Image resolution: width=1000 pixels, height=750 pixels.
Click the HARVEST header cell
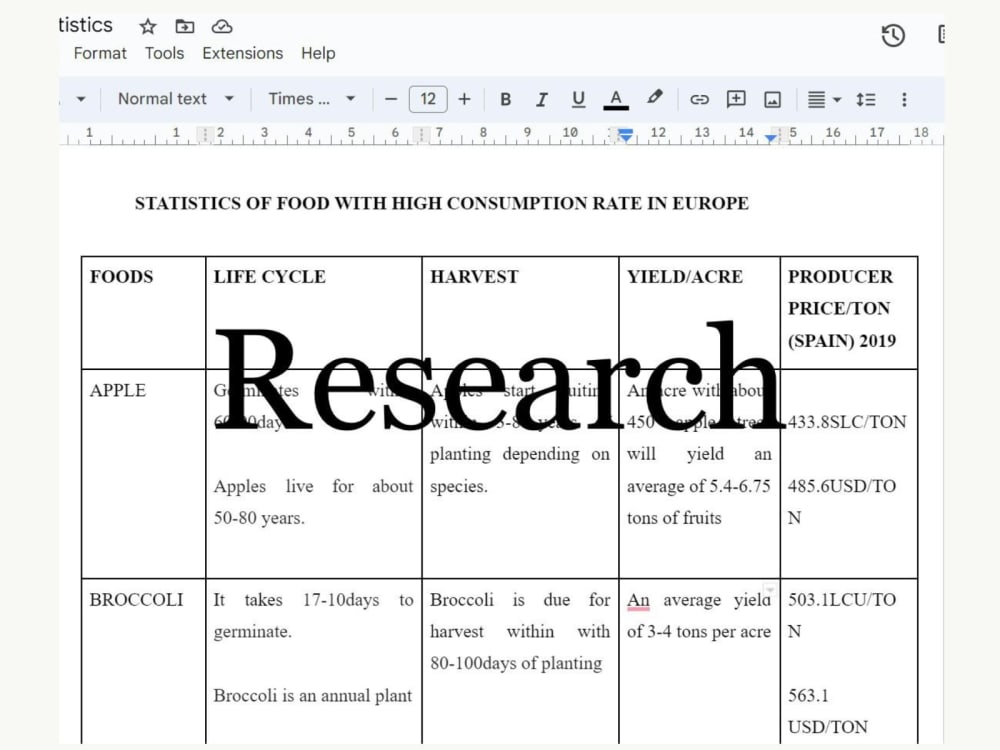click(520, 312)
